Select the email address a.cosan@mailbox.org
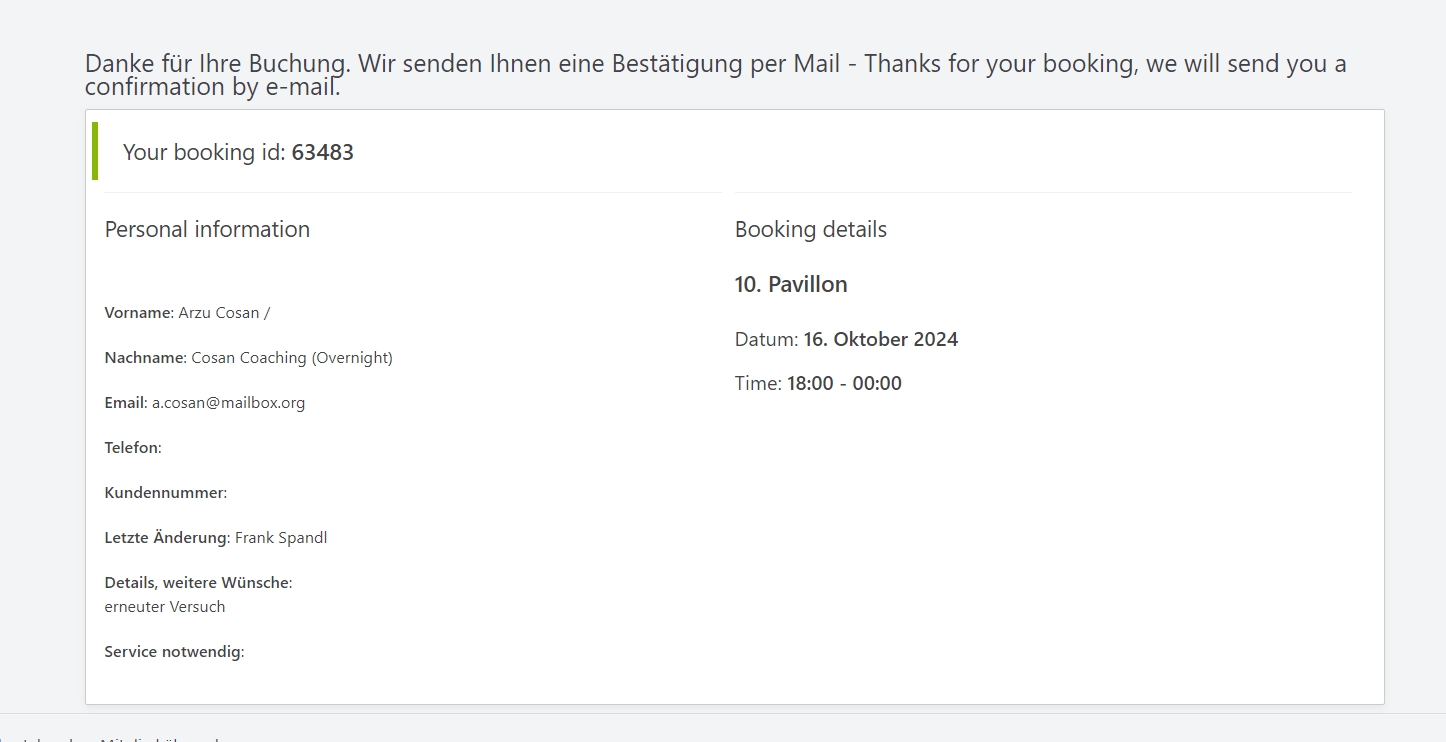This screenshot has height=742, width=1446. click(x=228, y=403)
